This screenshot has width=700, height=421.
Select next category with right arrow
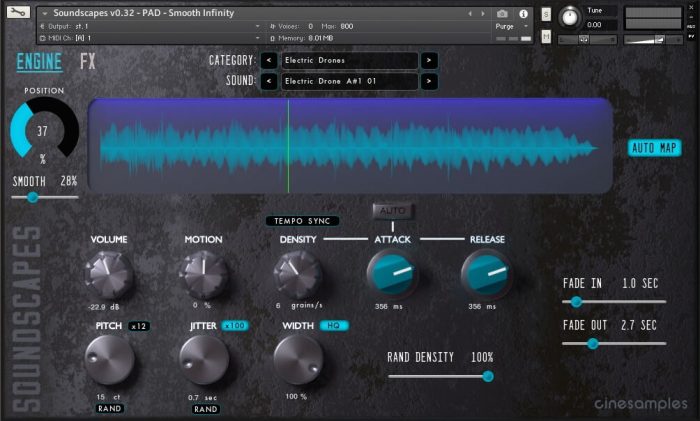(x=429, y=60)
